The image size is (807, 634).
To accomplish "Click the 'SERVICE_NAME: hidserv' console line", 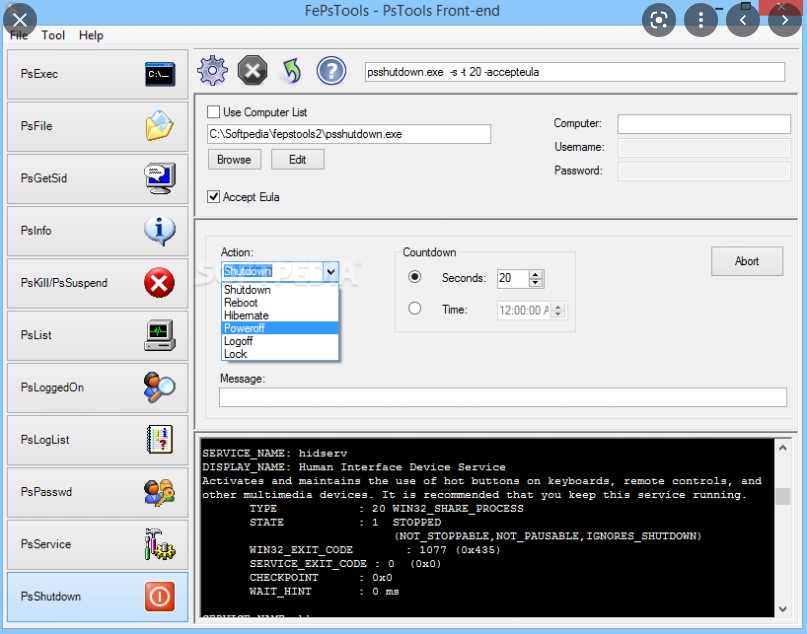I will 275,453.
